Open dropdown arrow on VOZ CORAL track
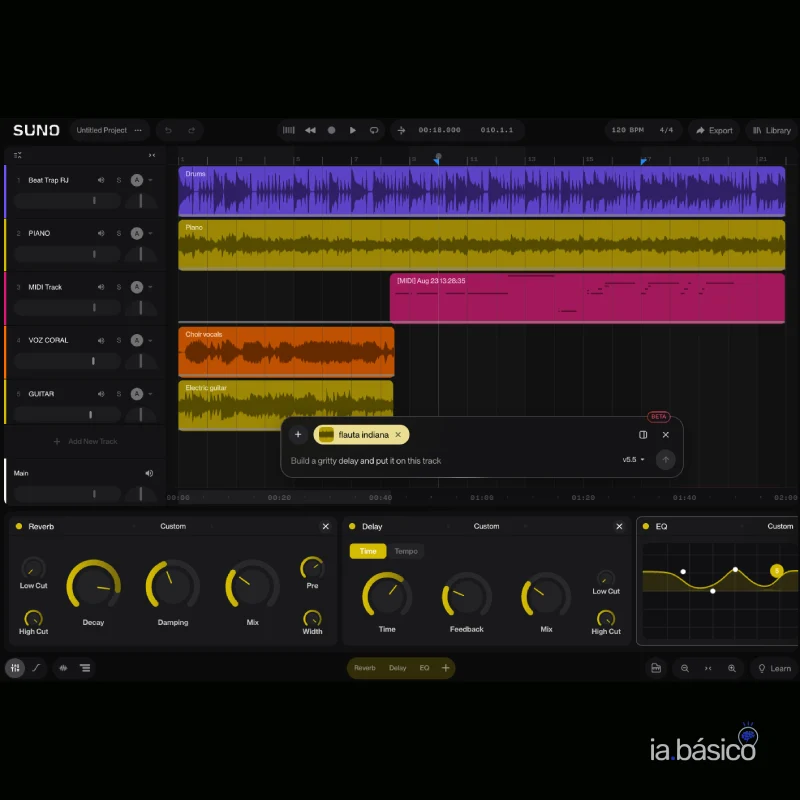Image resolution: width=800 pixels, height=800 pixels. [x=151, y=340]
